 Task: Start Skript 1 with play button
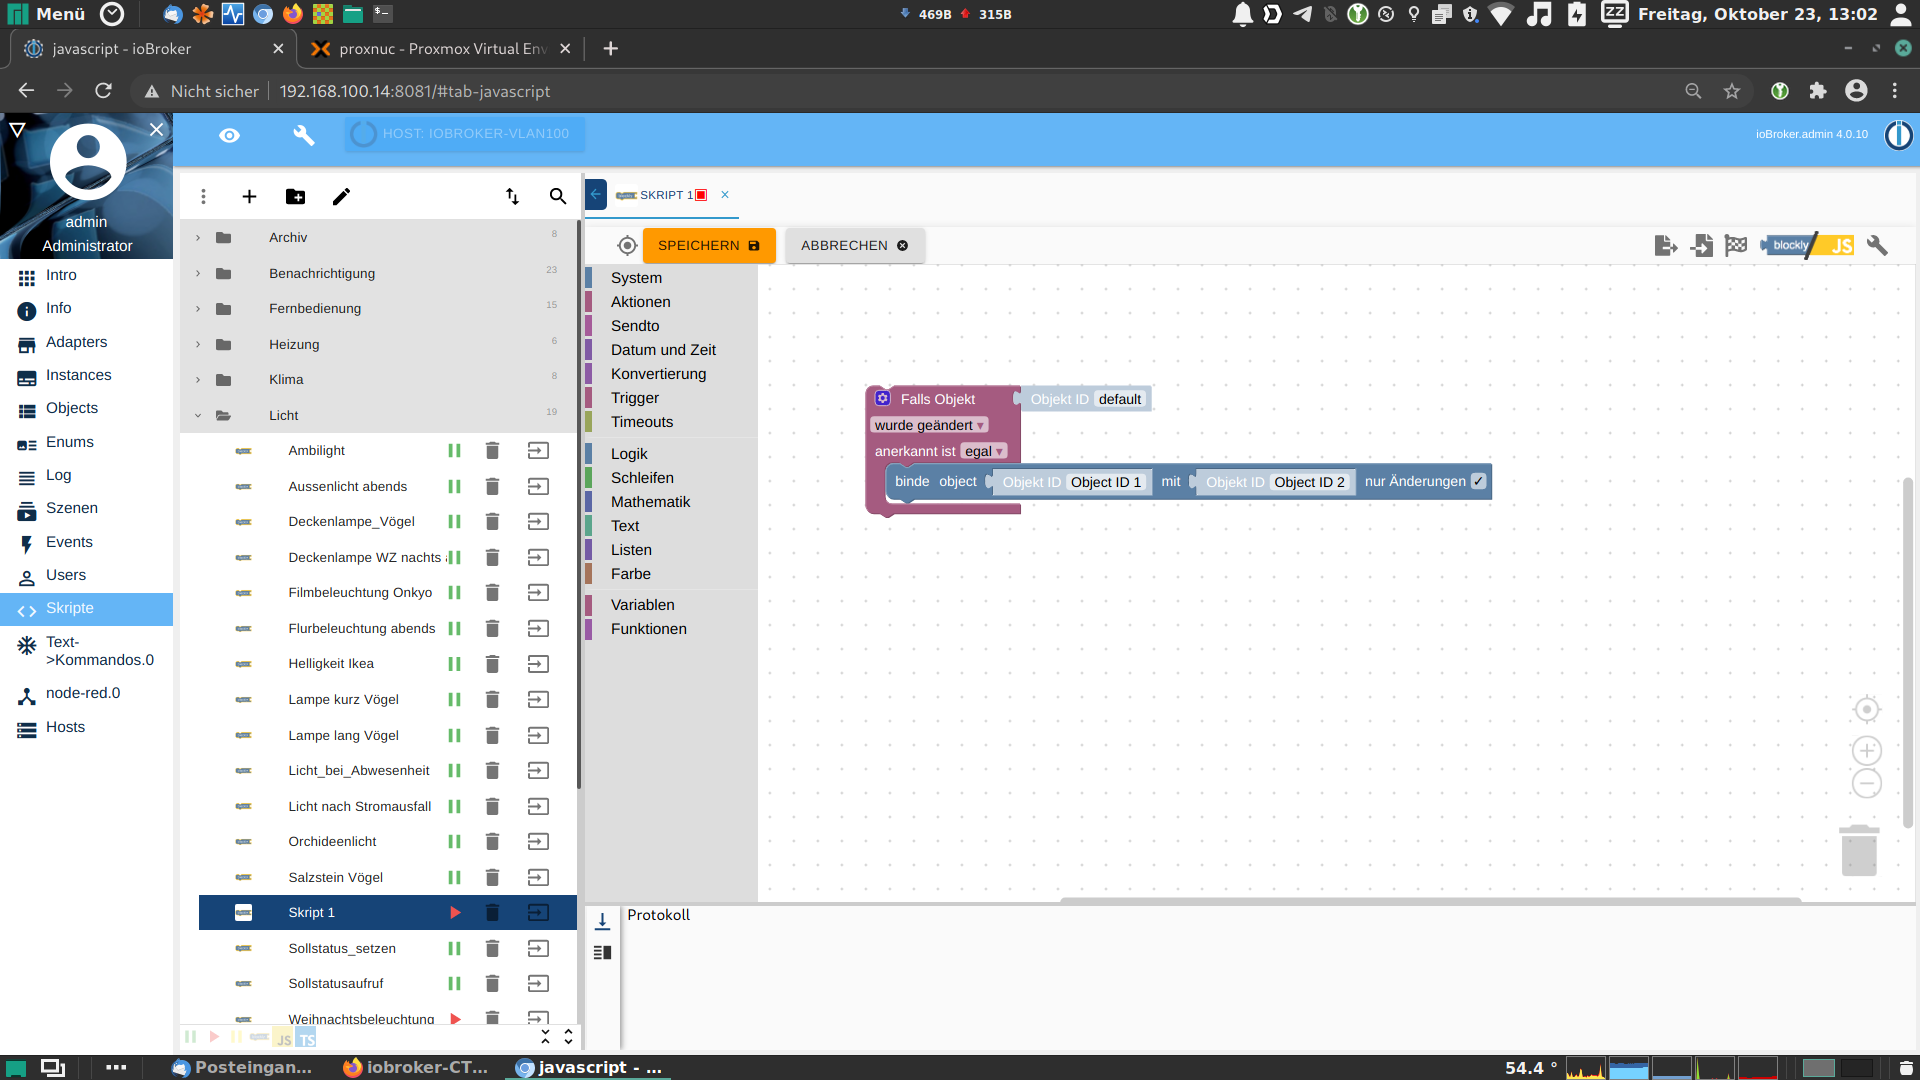(x=455, y=913)
